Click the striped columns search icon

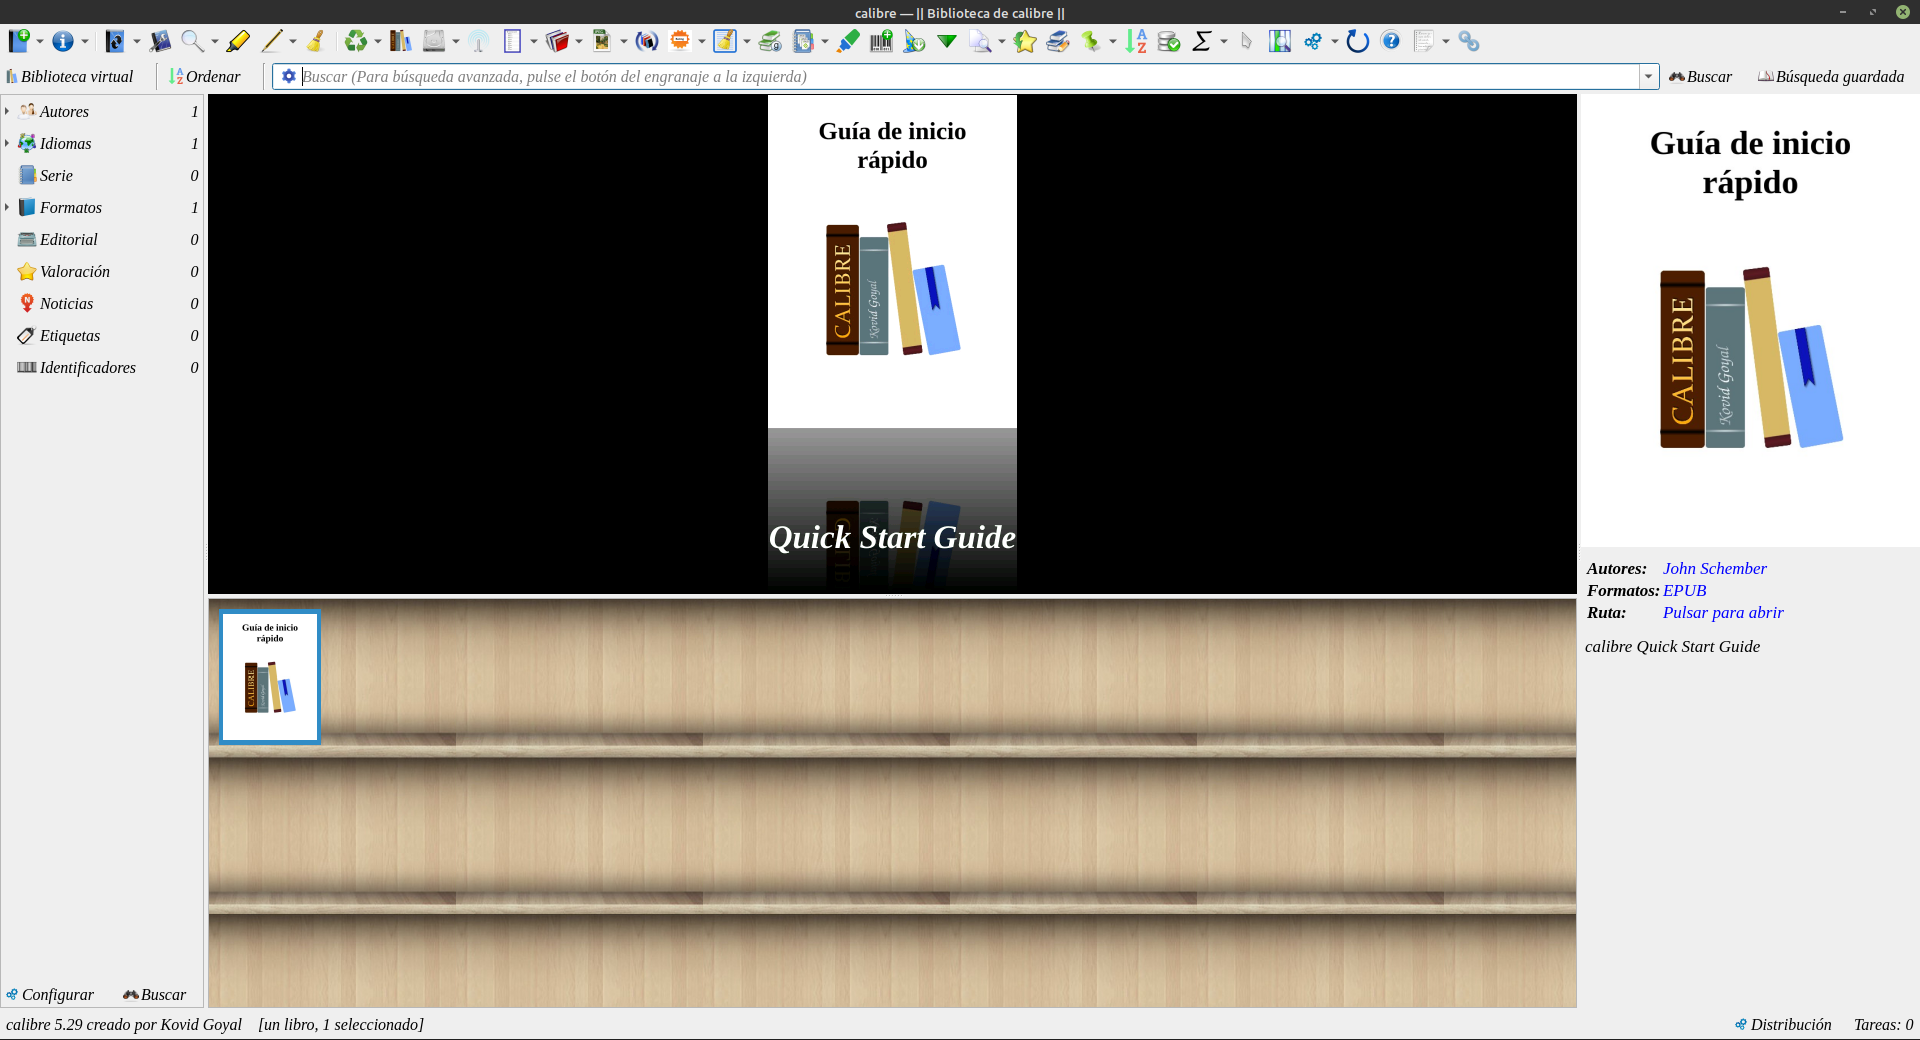(1280, 41)
